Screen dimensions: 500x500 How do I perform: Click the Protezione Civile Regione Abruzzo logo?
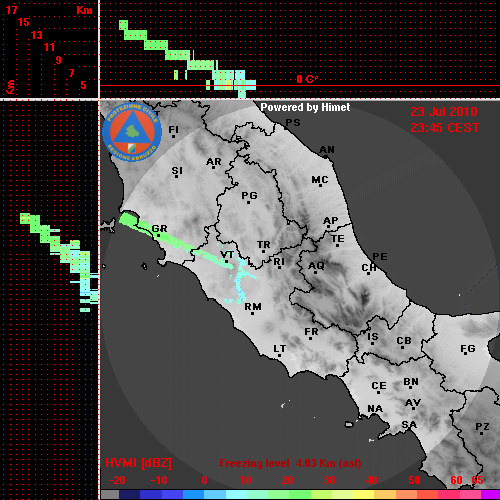pos(132,133)
